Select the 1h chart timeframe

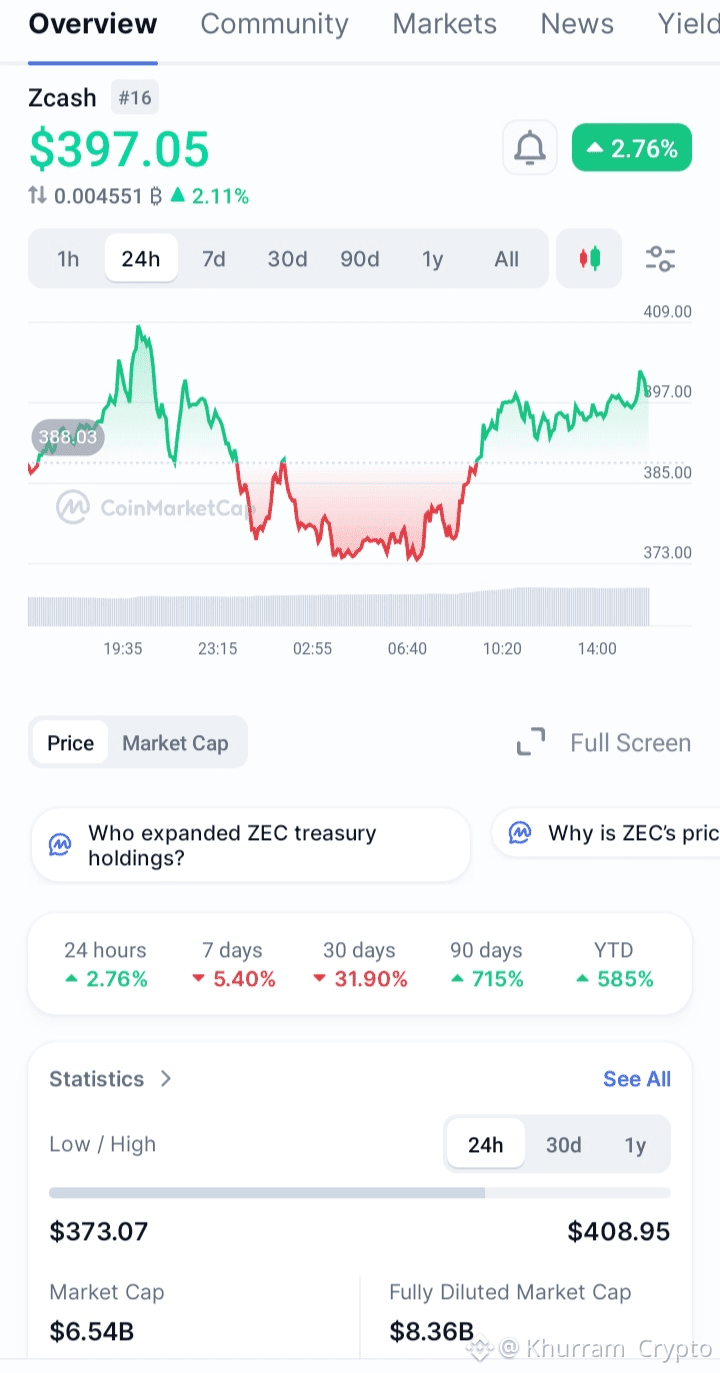point(68,259)
